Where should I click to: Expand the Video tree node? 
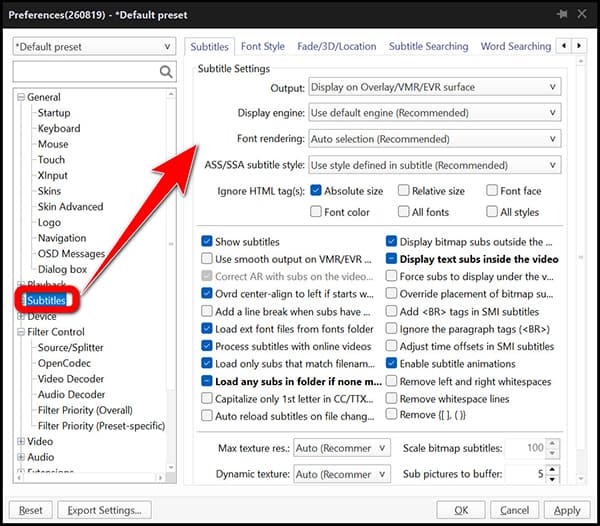point(21,441)
